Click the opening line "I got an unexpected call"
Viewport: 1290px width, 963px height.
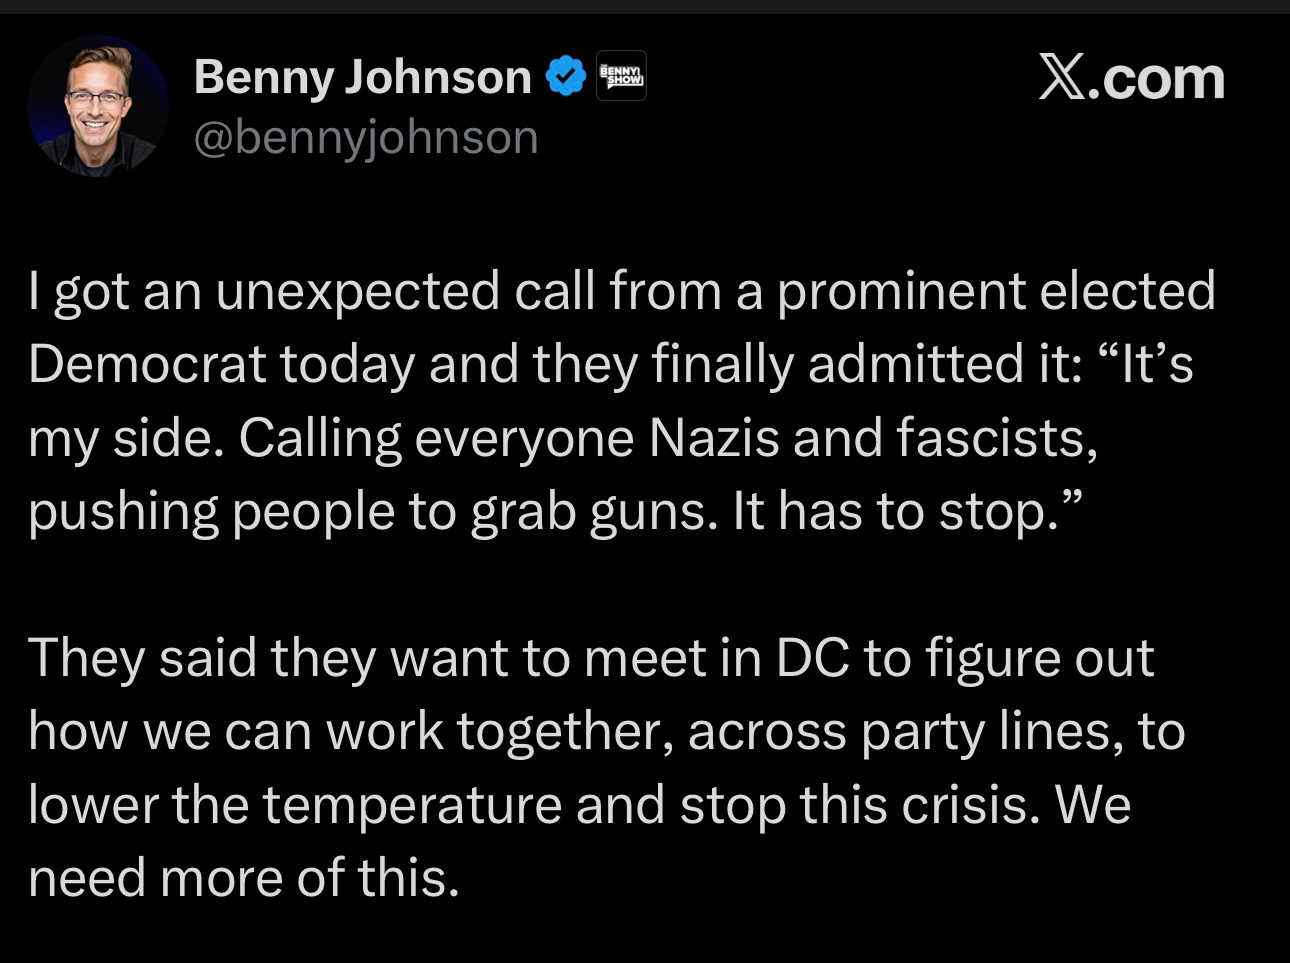tap(264, 291)
